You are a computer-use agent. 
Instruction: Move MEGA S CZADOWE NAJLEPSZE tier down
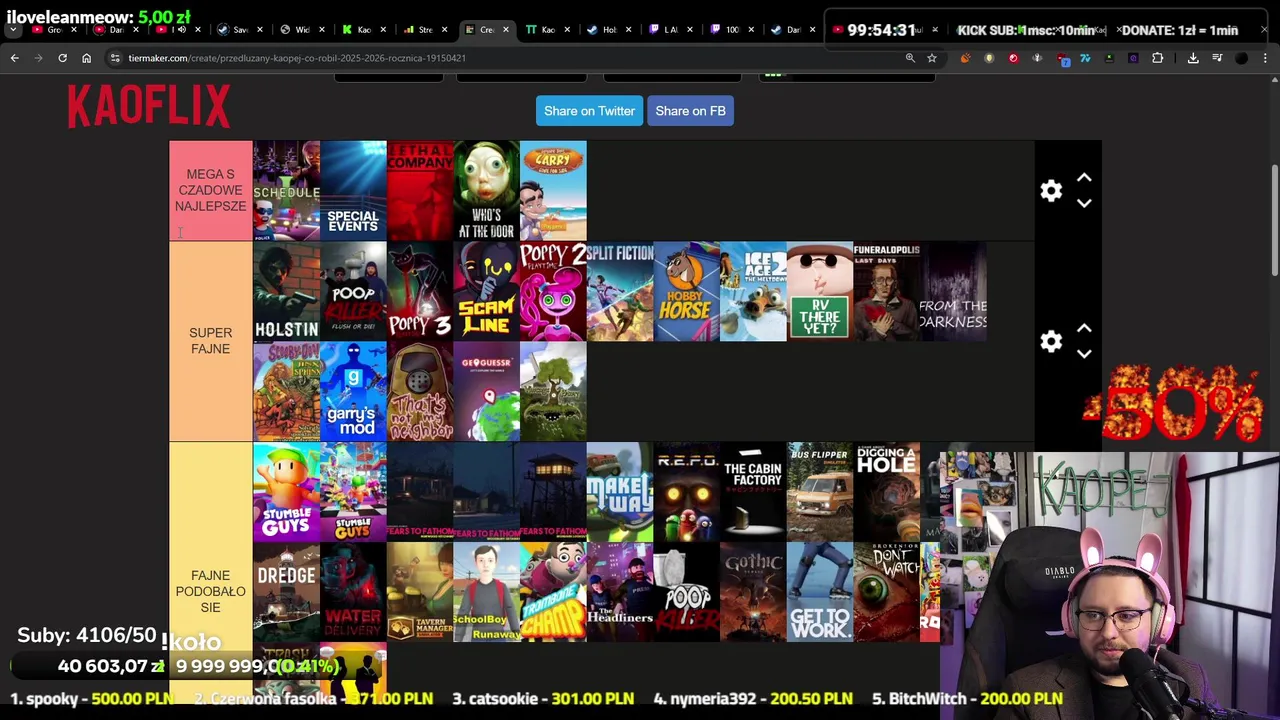click(1084, 203)
